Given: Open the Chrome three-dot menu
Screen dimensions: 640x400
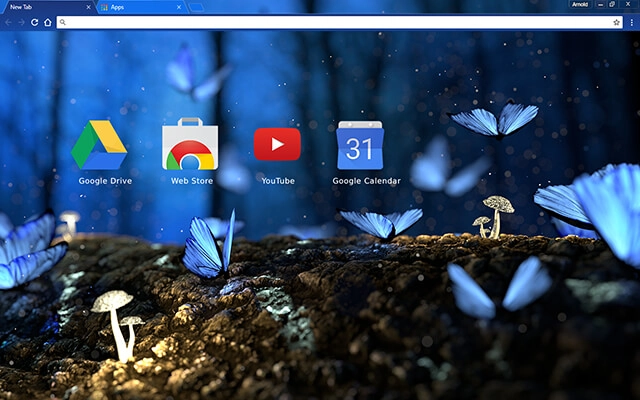Looking at the screenshot, I should 631,22.
